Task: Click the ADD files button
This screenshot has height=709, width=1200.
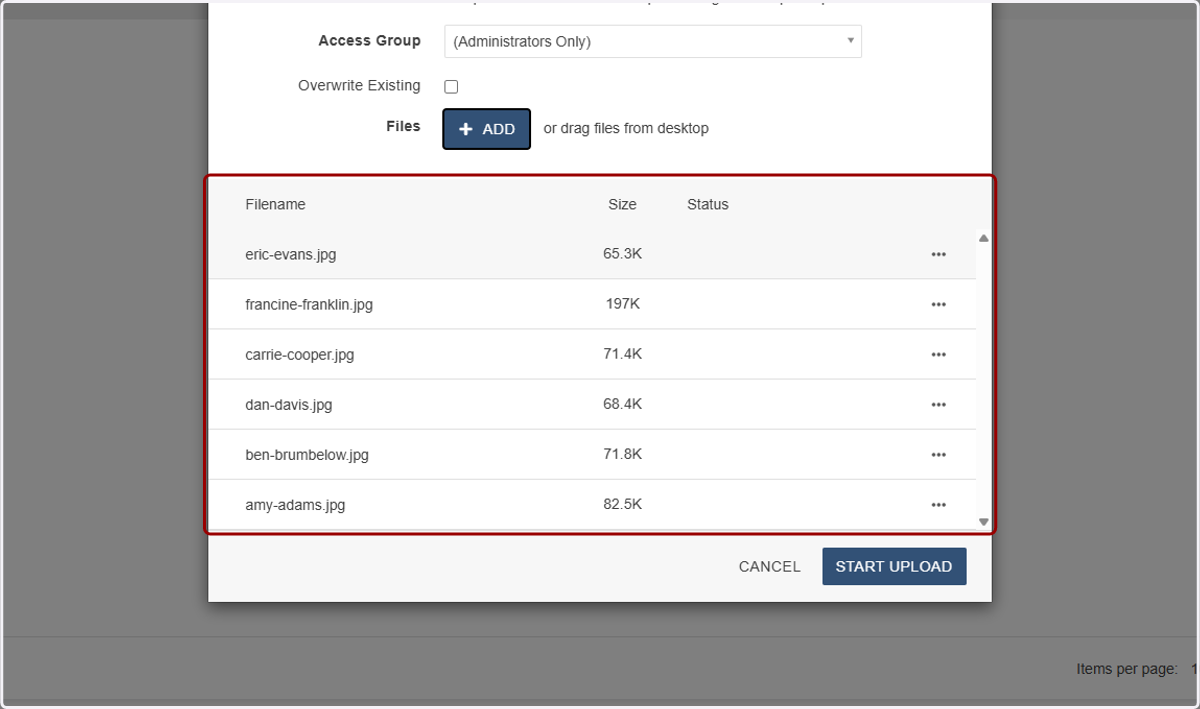Action: tap(486, 129)
